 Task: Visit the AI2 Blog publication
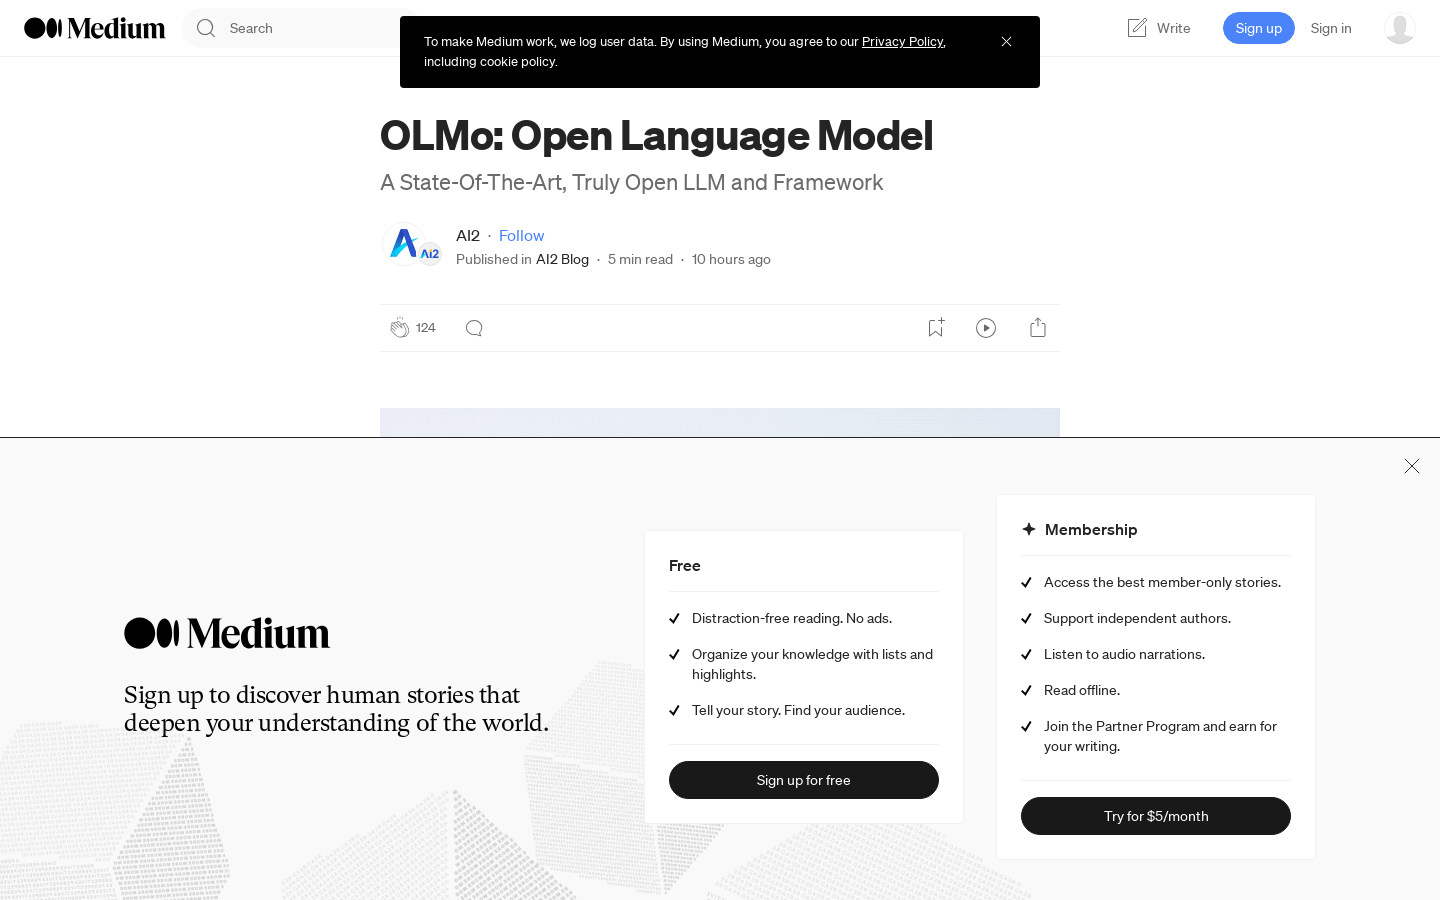[x=562, y=259]
